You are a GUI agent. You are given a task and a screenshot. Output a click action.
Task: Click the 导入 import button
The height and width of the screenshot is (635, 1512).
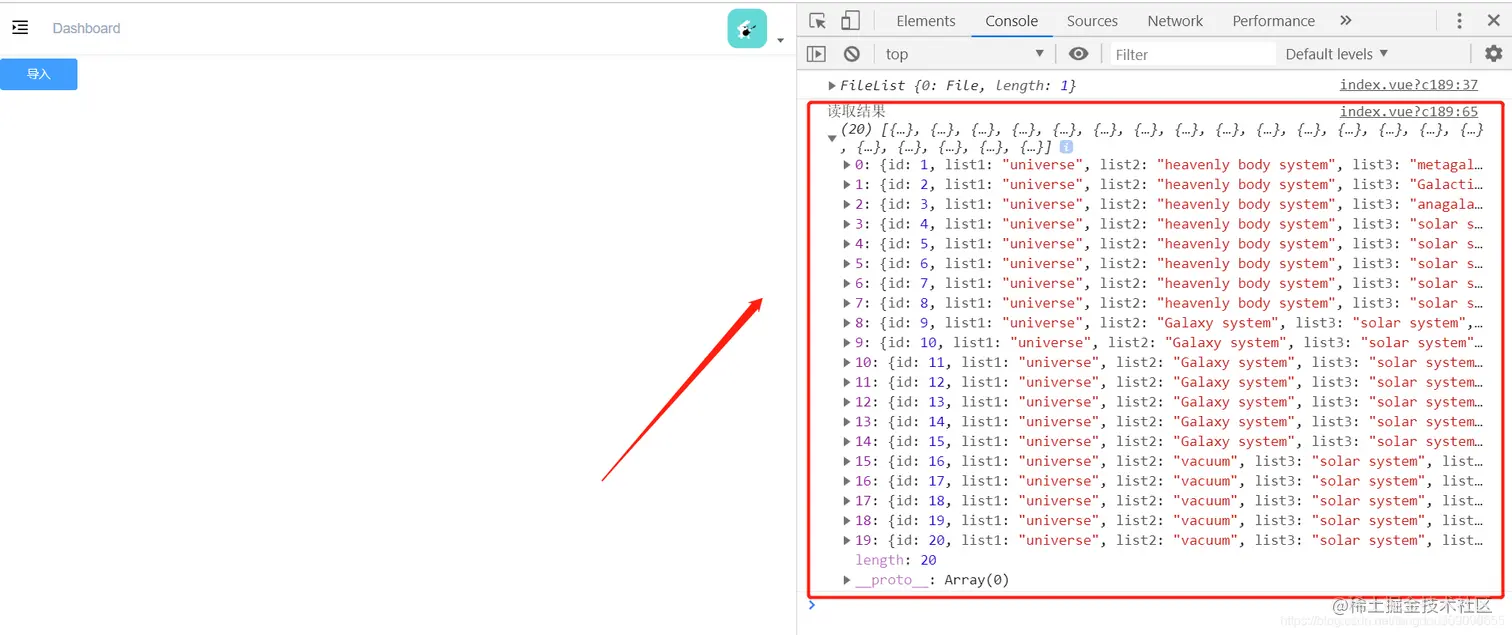click(39, 74)
